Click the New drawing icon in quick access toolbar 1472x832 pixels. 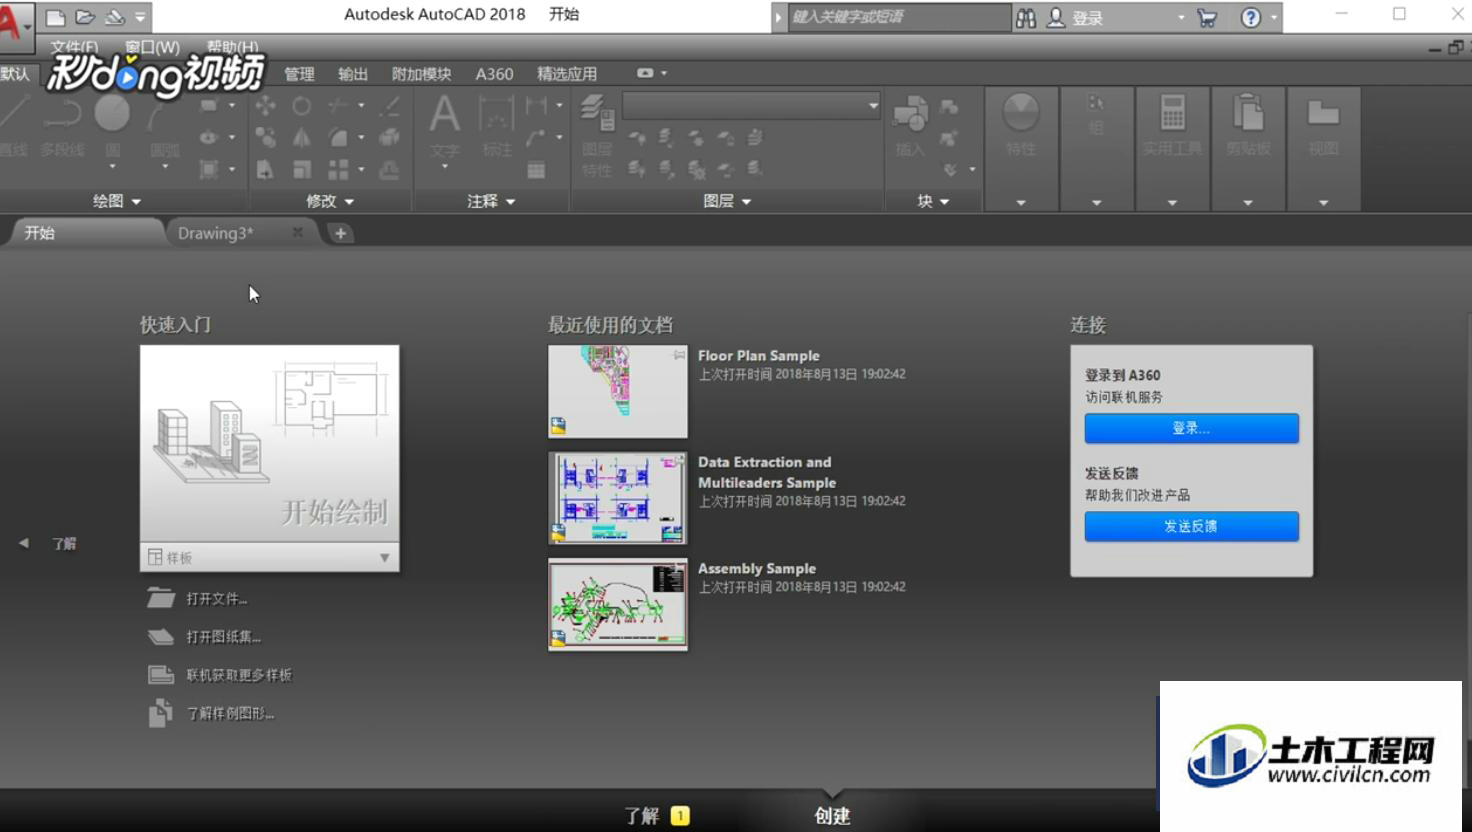(x=56, y=17)
